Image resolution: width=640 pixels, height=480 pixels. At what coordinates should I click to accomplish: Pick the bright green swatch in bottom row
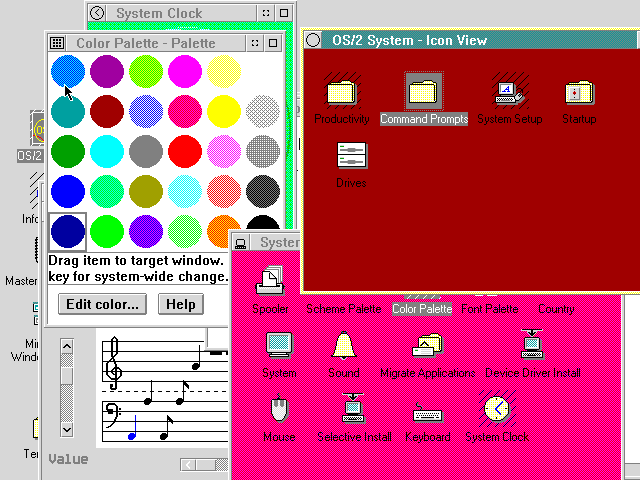[107, 231]
